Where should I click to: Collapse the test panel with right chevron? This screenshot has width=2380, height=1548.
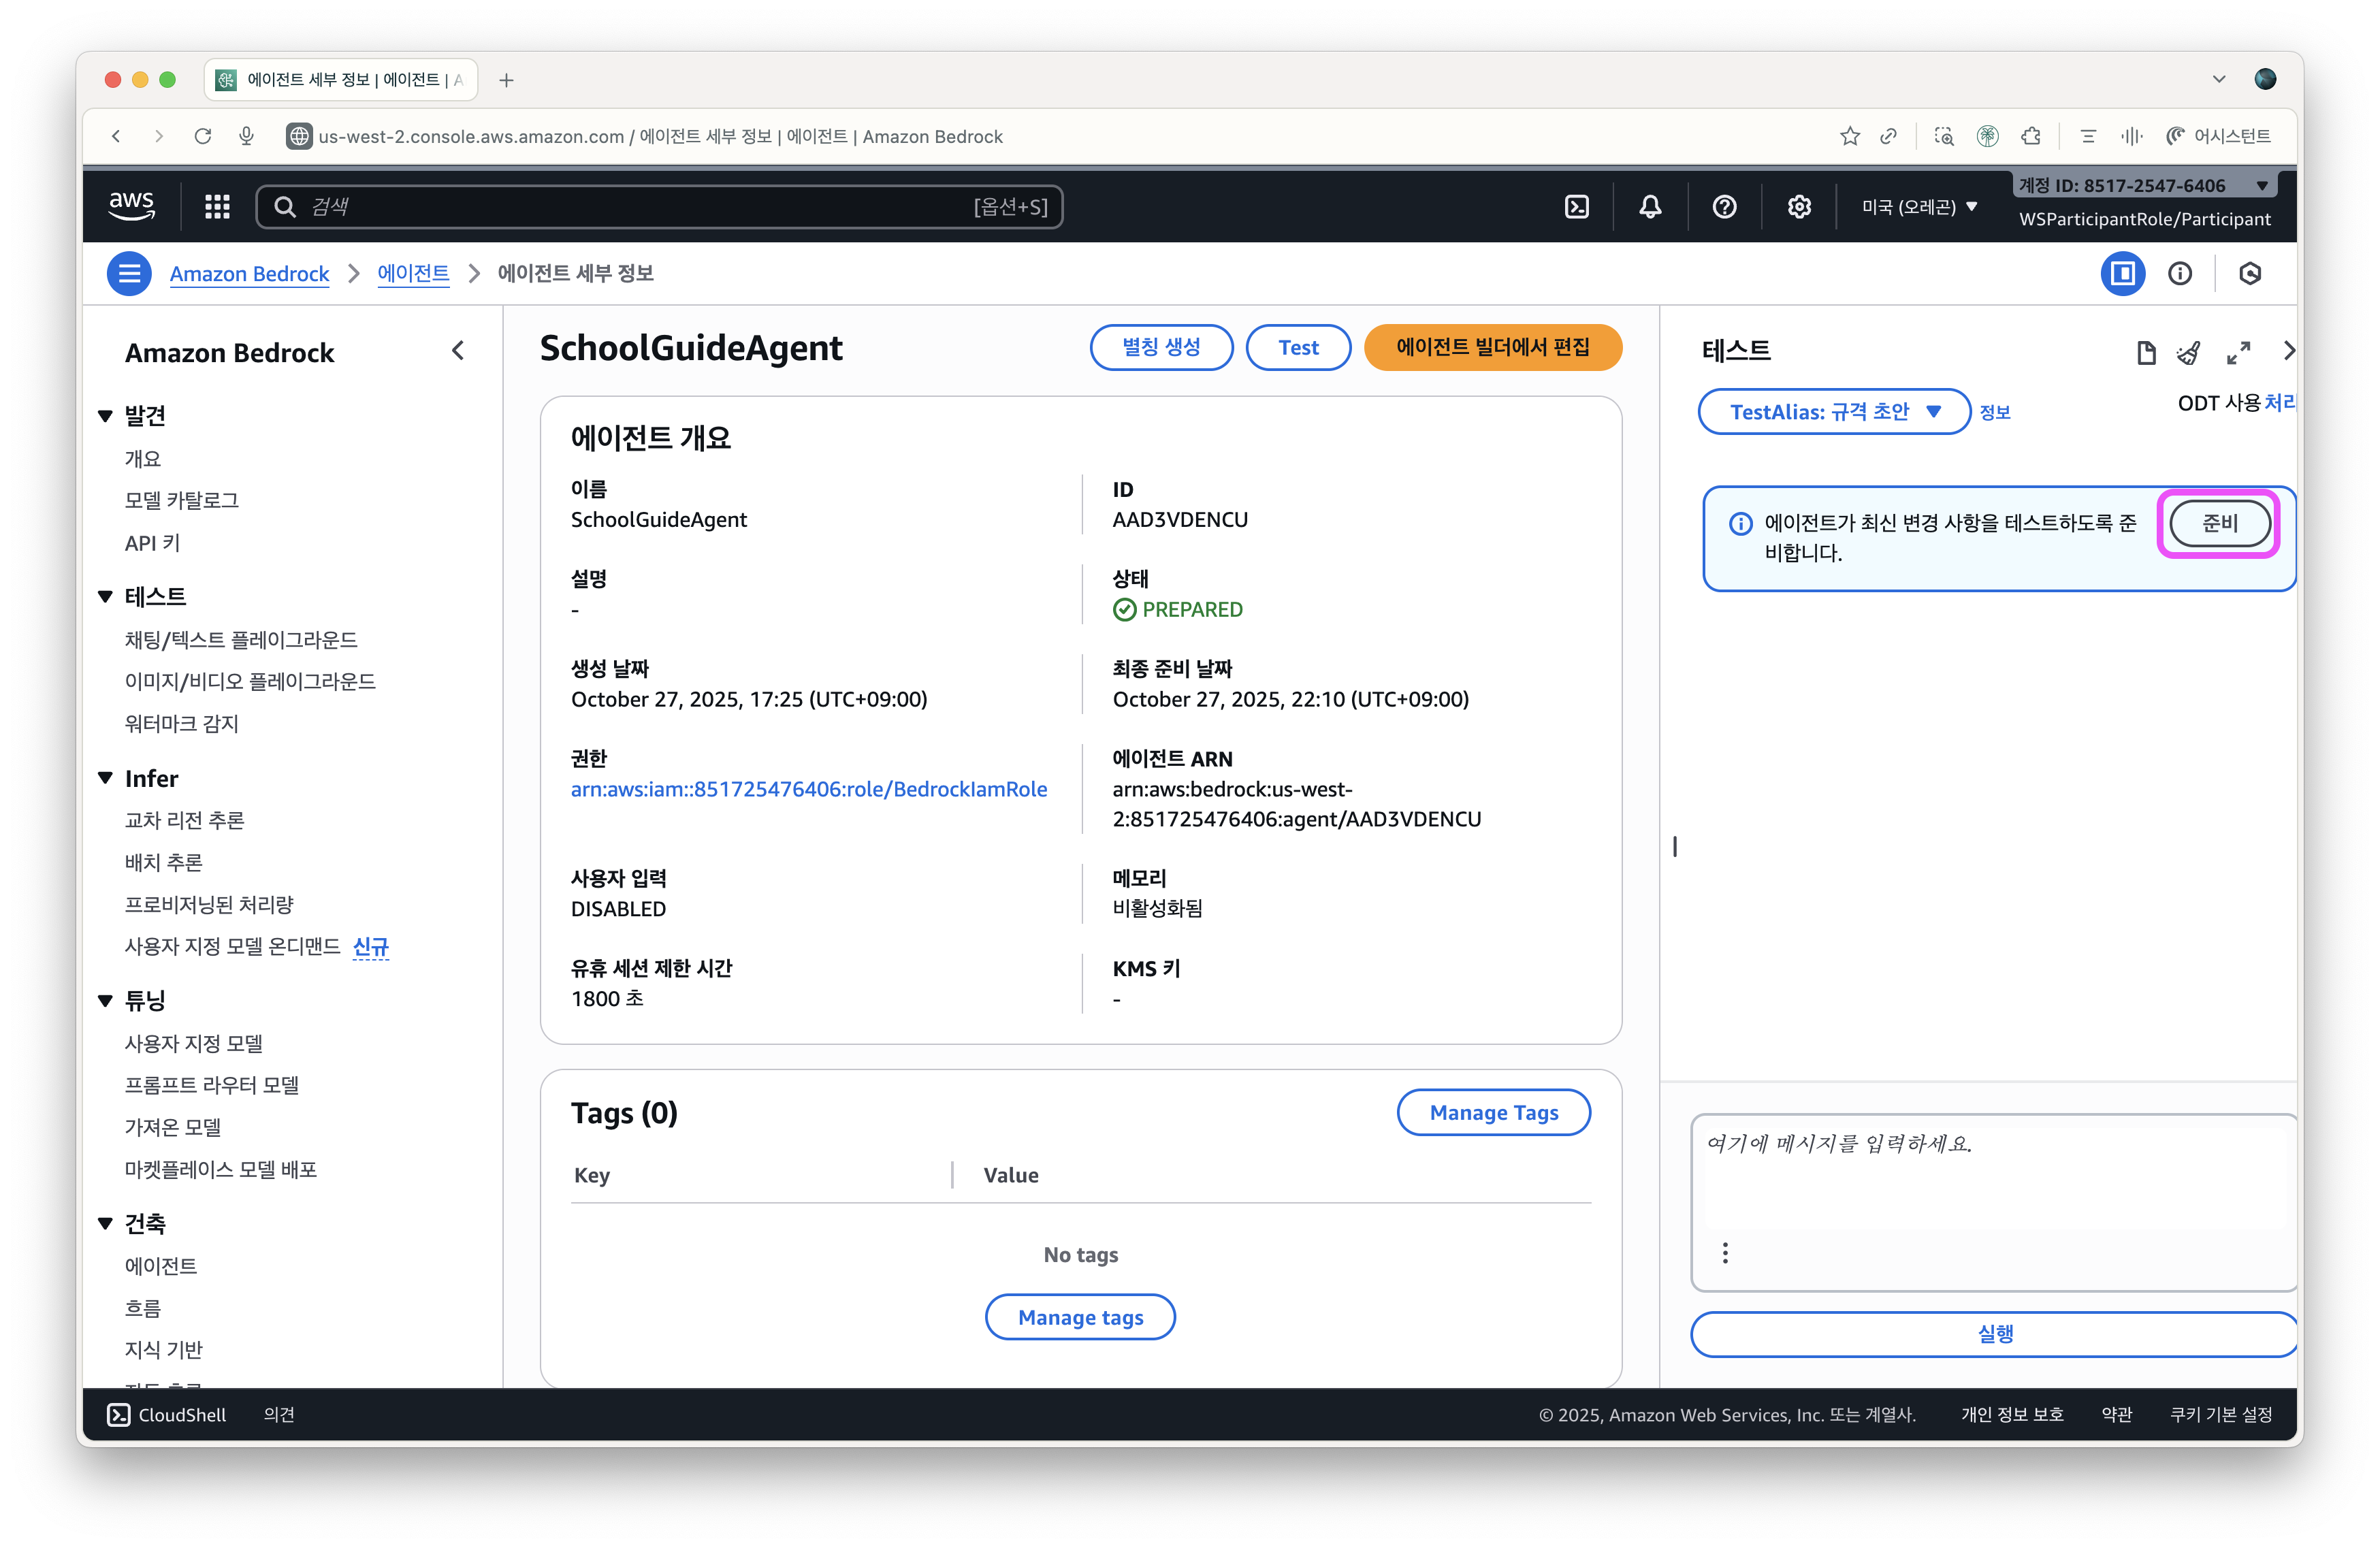coord(2288,351)
